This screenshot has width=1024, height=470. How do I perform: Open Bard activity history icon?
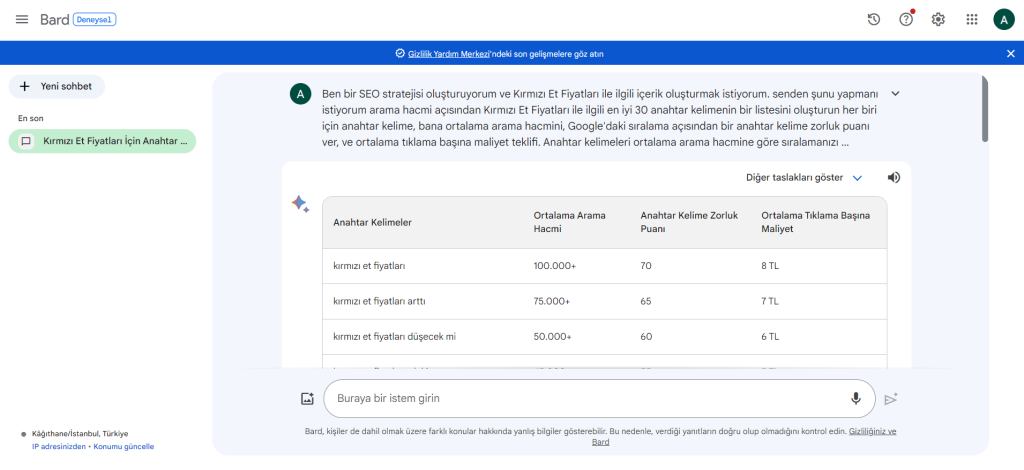pos(874,19)
